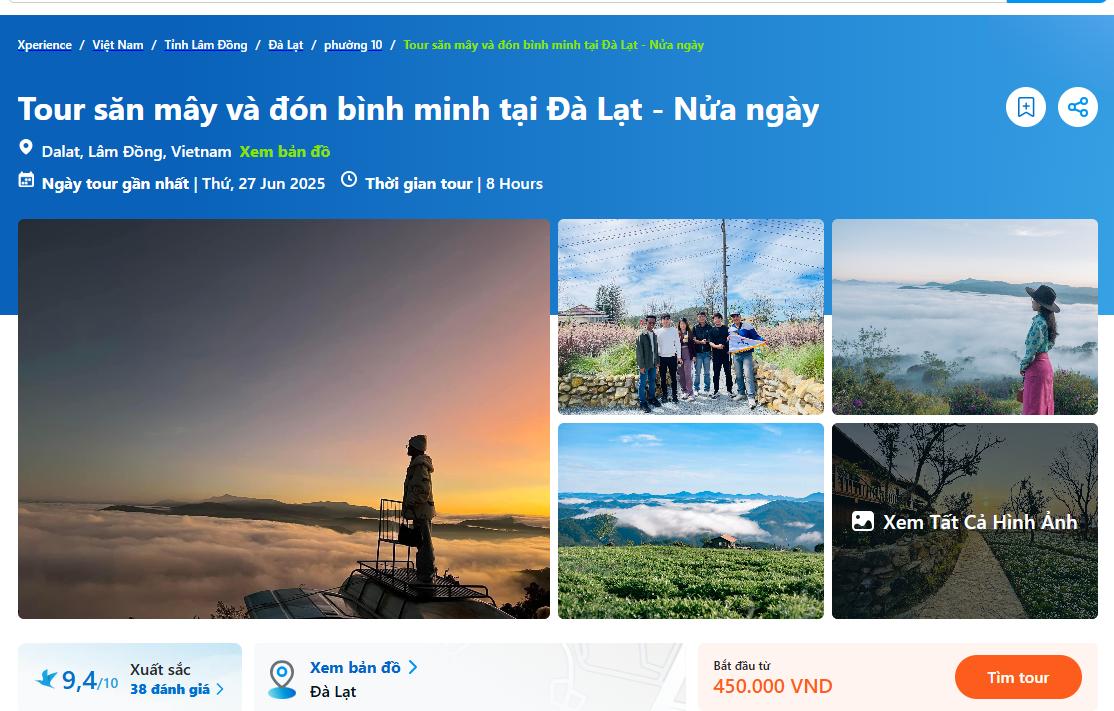Click the tour title heading

coord(418,109)
